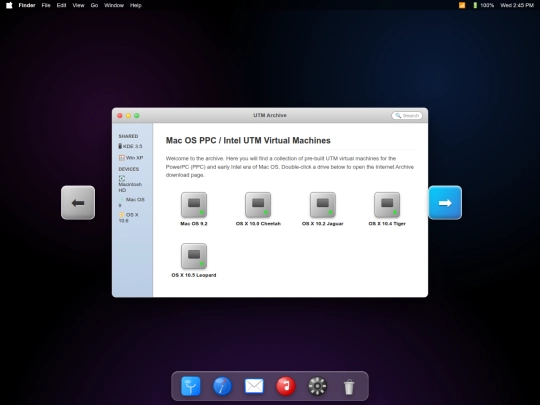
Task: Open the OS X 10.2 Jaguar drive icon
Action: point(323,205)
